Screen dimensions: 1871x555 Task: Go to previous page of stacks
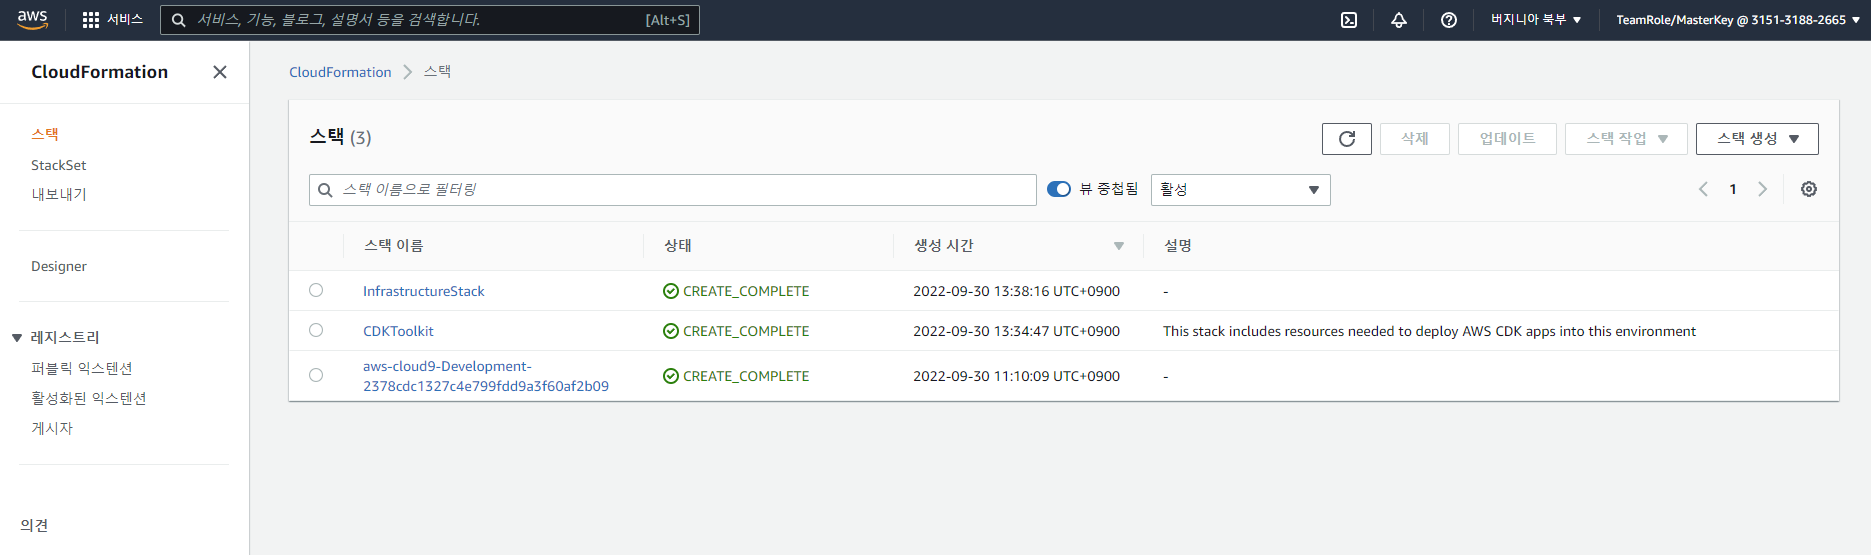tap(1703, 189)
